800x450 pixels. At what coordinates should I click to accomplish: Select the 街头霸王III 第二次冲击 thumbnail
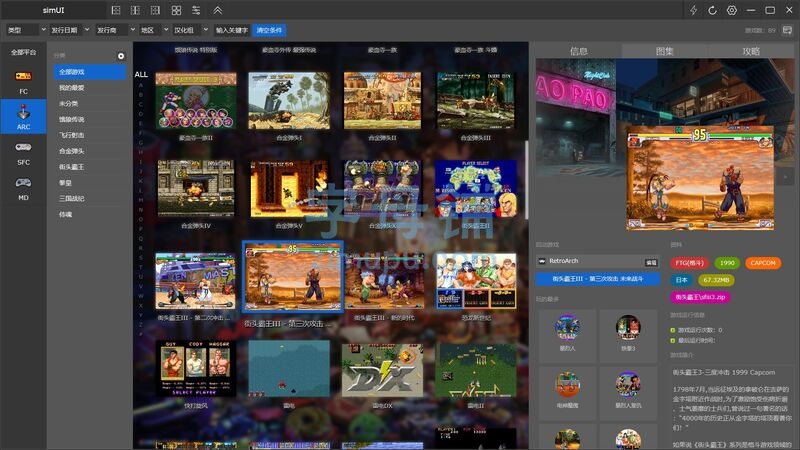tap(195, 281)
